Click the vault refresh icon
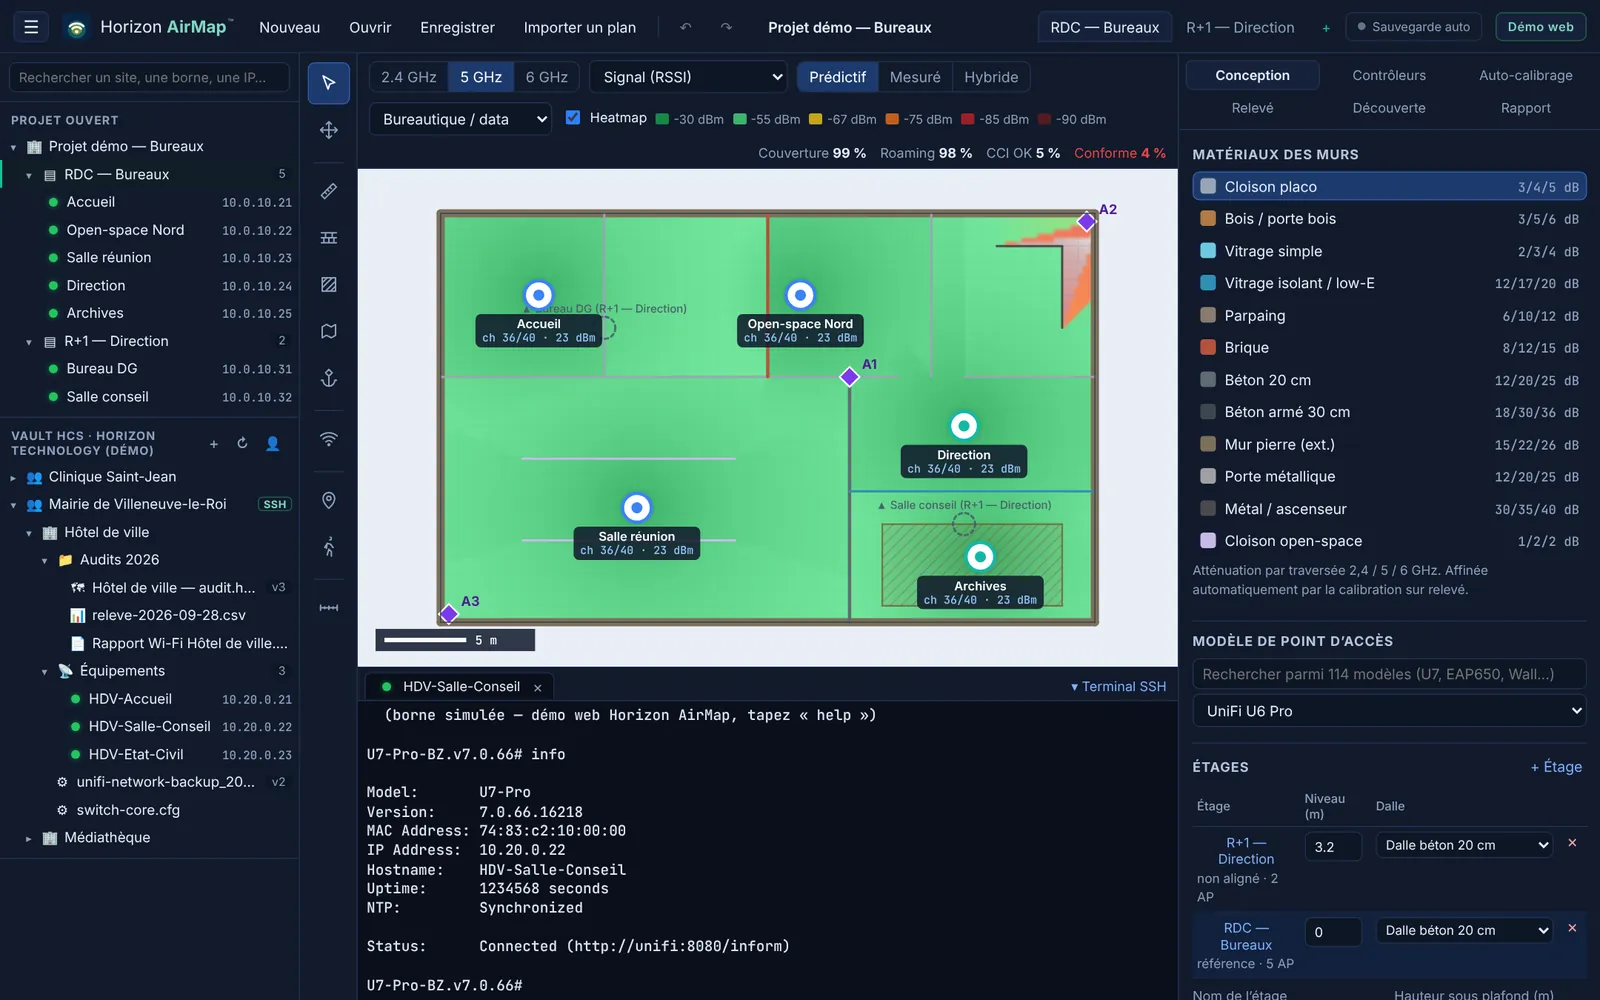Screen dimensions: 1600x1000 242,443
